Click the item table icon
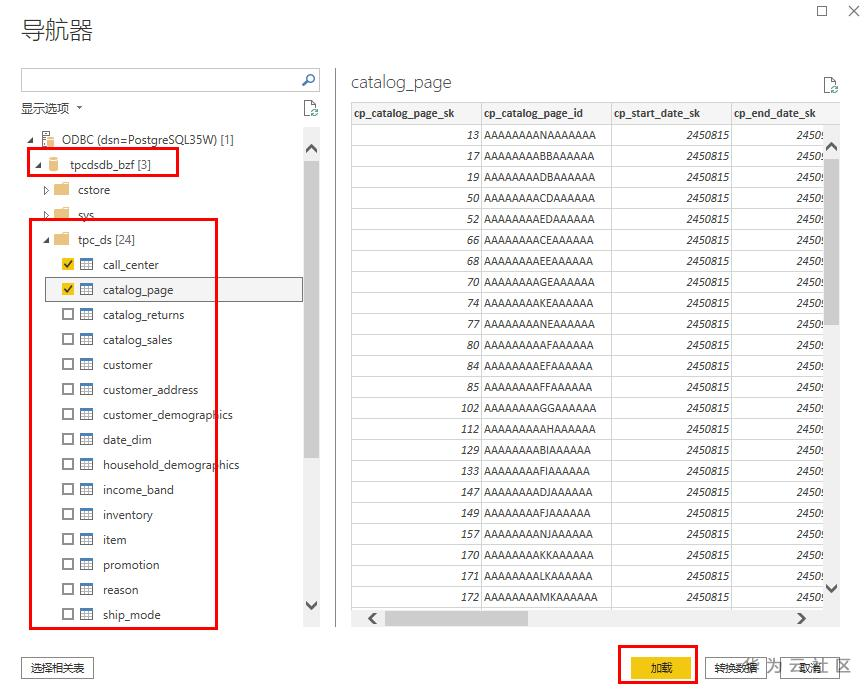The width and height of the screenshot is (864, 691). pyautogui.click(x=87, y=539)
